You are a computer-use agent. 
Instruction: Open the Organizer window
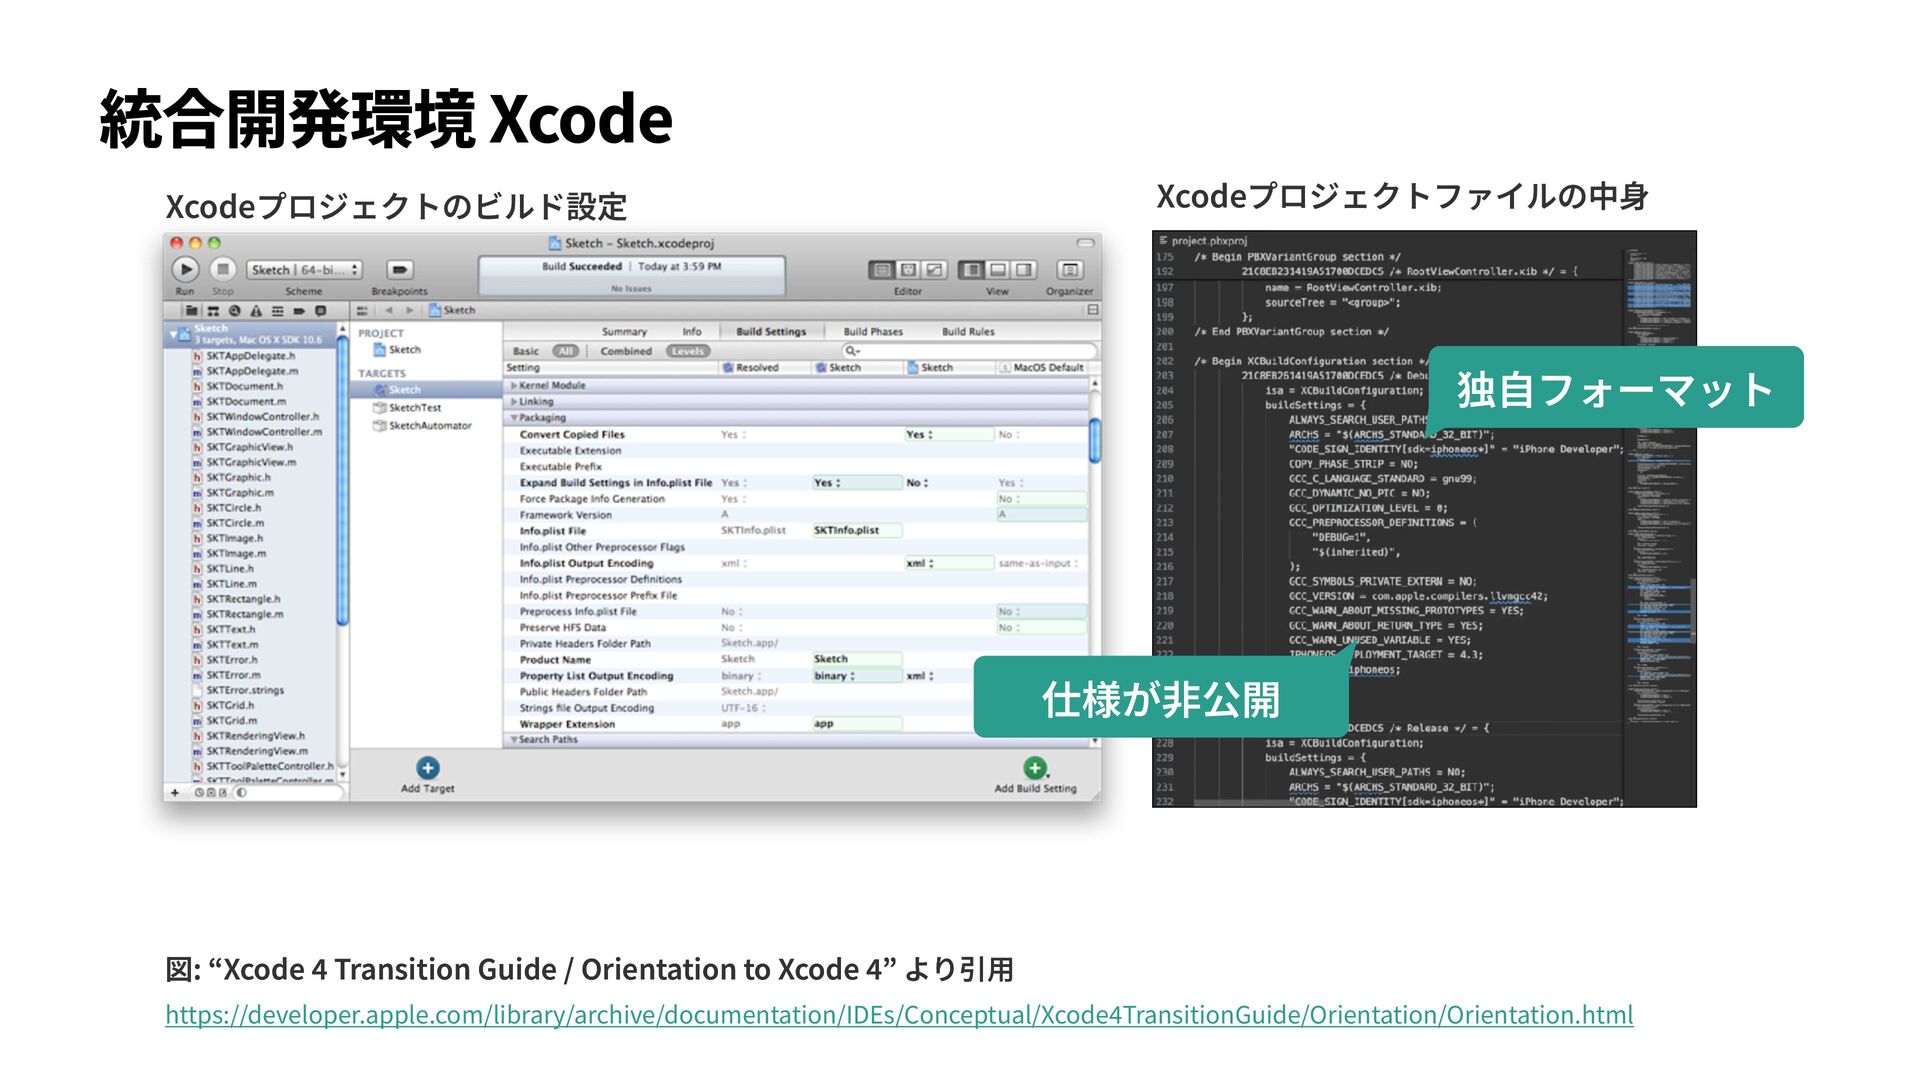(x=1070, y=270)
